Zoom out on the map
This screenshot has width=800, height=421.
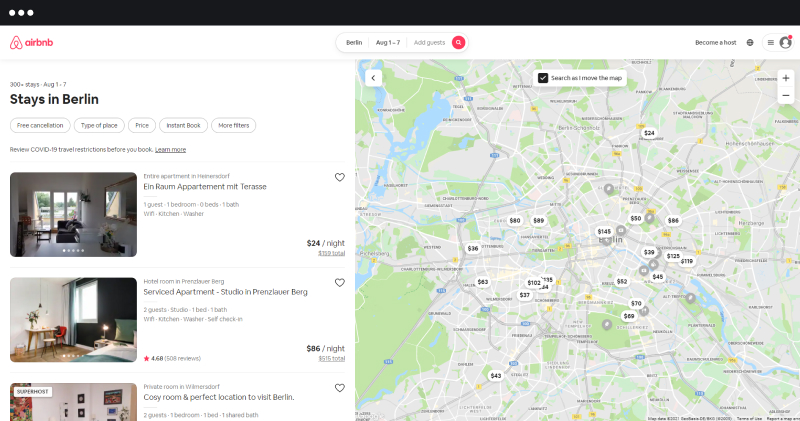[x=785, y=96]
